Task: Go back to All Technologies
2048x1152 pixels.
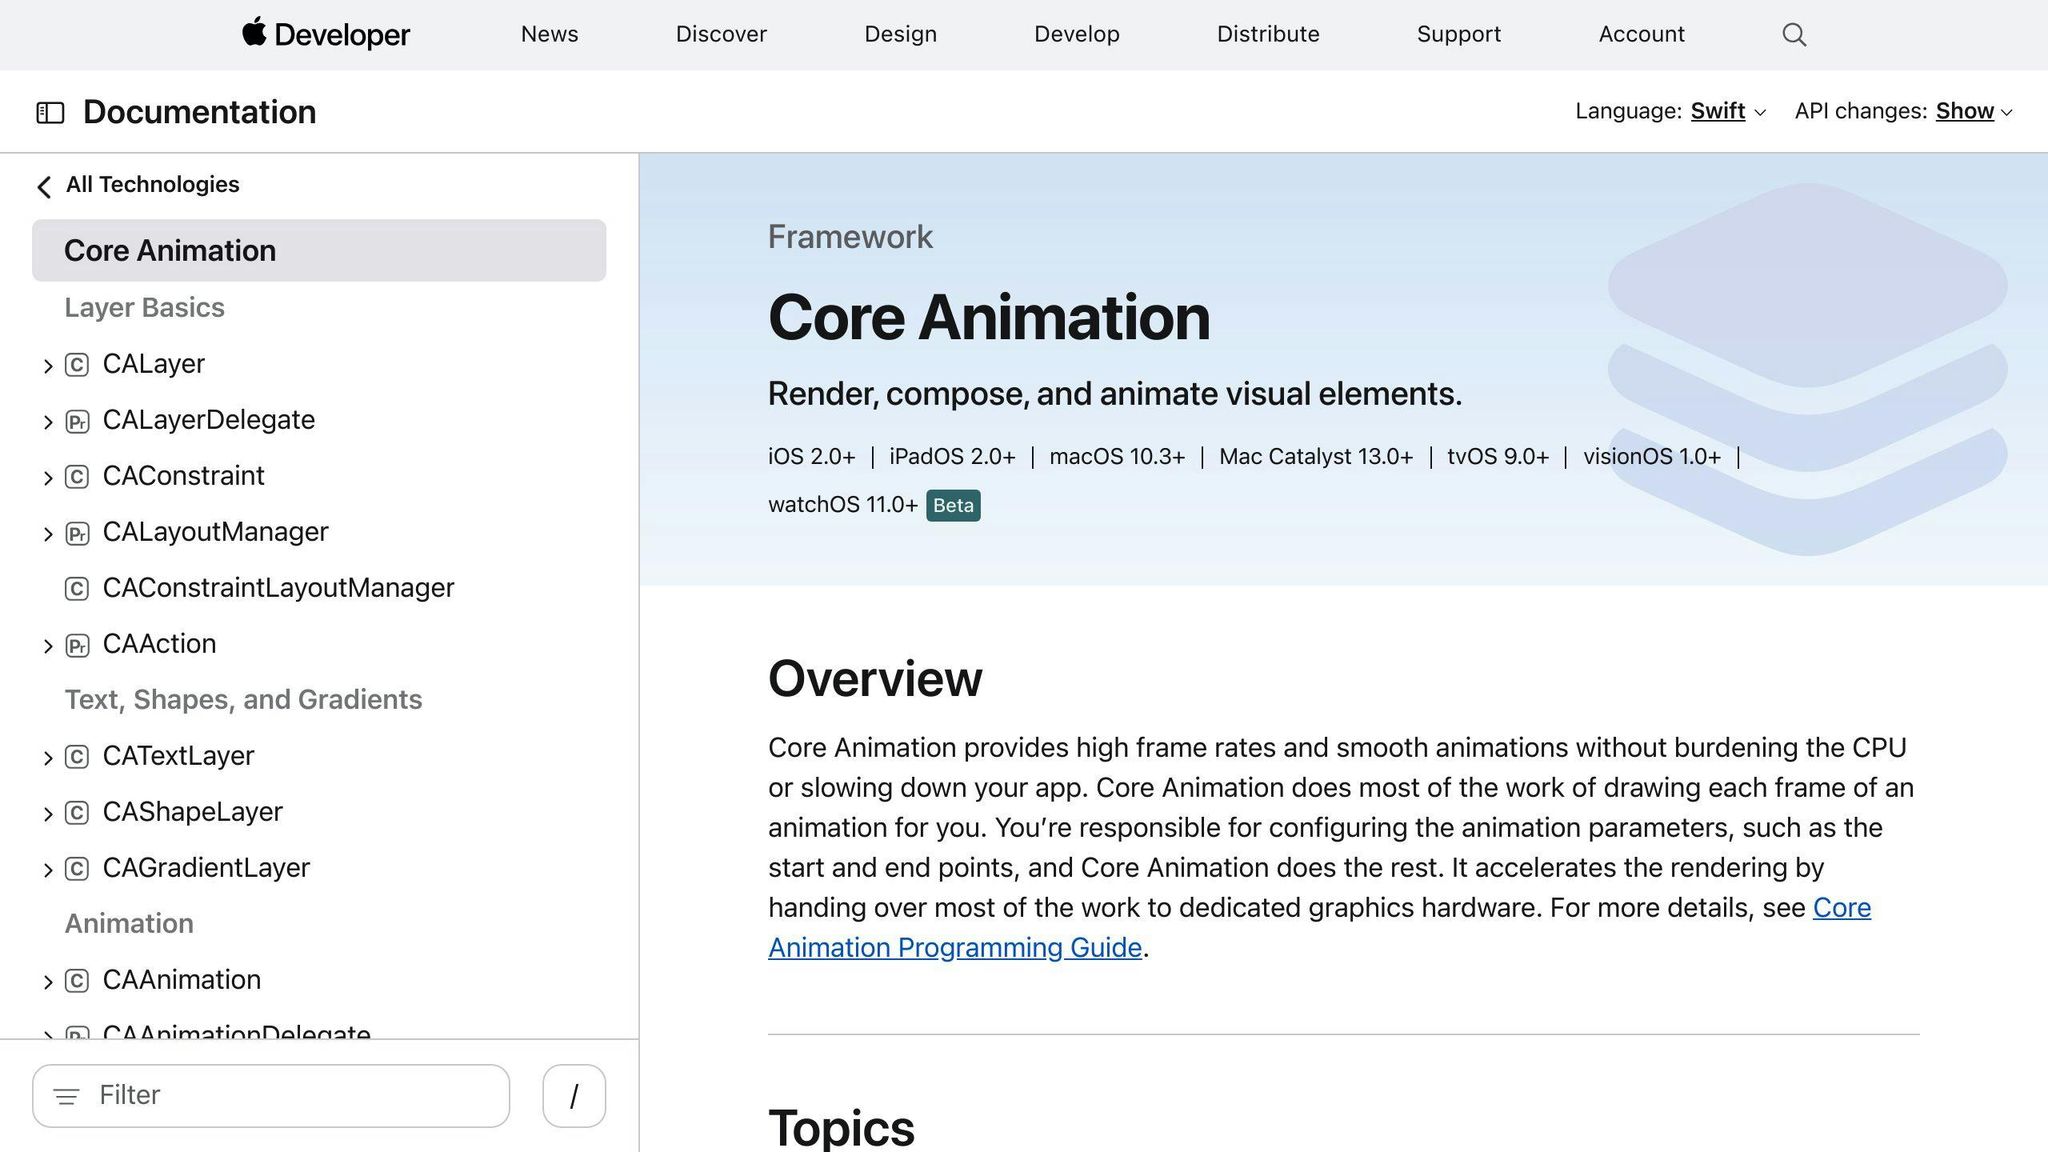Action: [152, 184]
